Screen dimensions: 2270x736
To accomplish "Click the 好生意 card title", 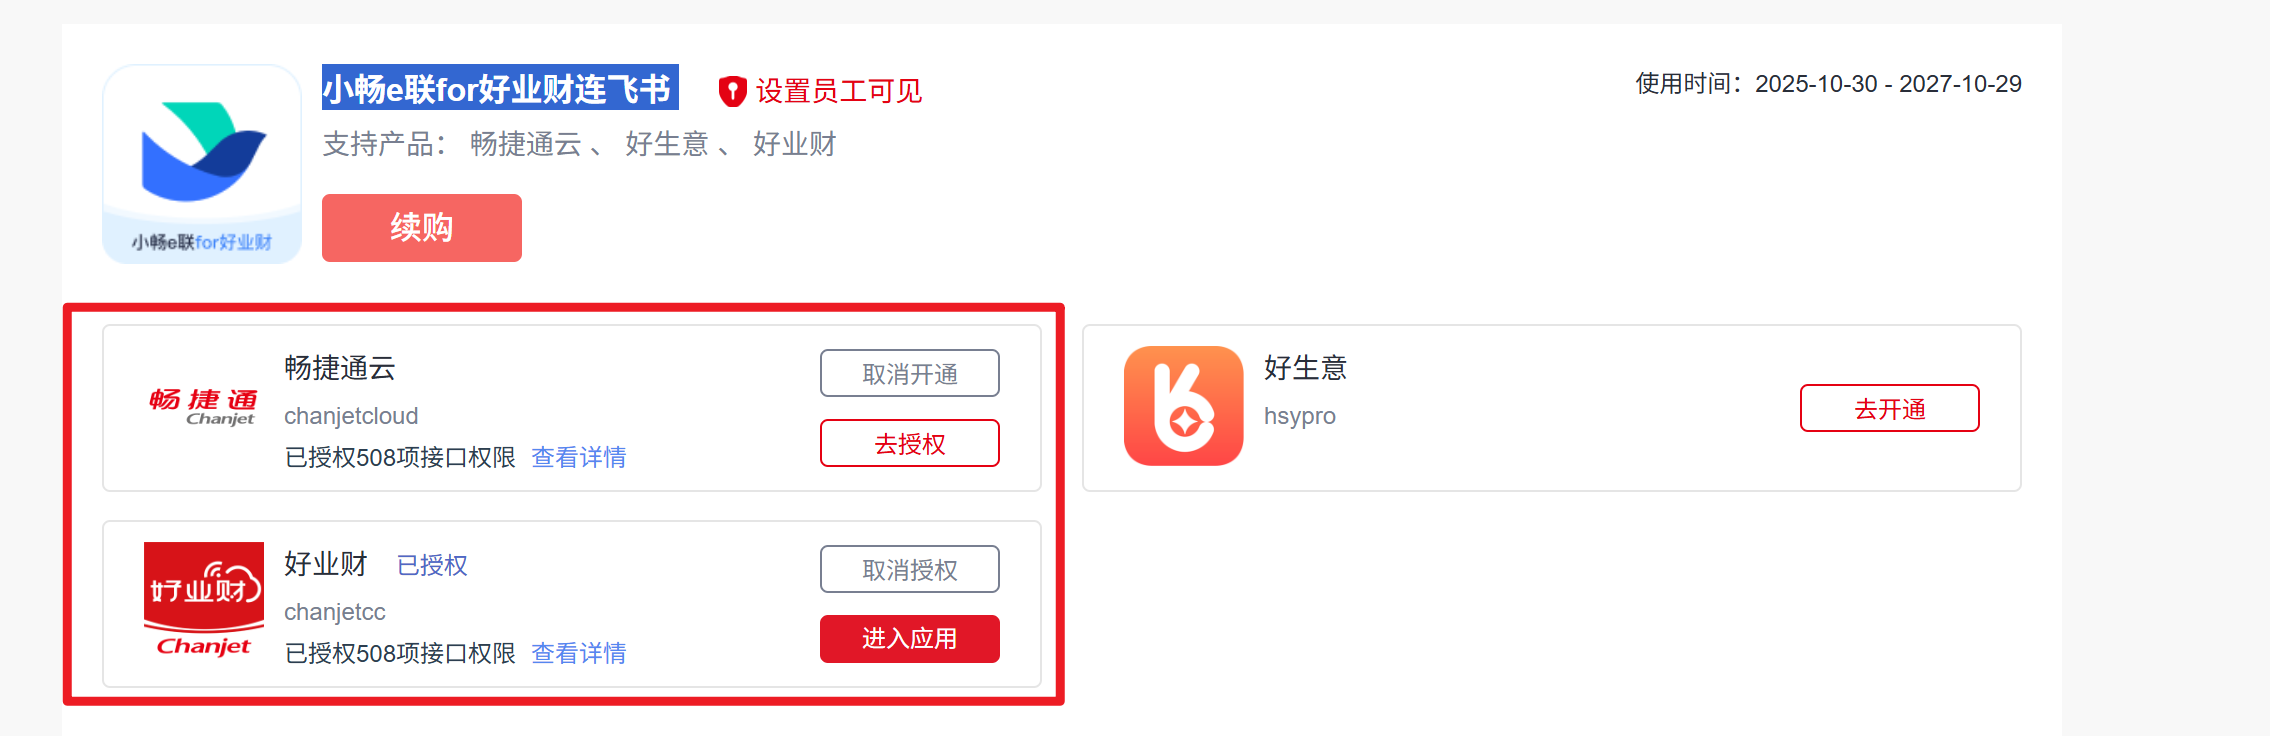I will click(x=1305, y=368).
